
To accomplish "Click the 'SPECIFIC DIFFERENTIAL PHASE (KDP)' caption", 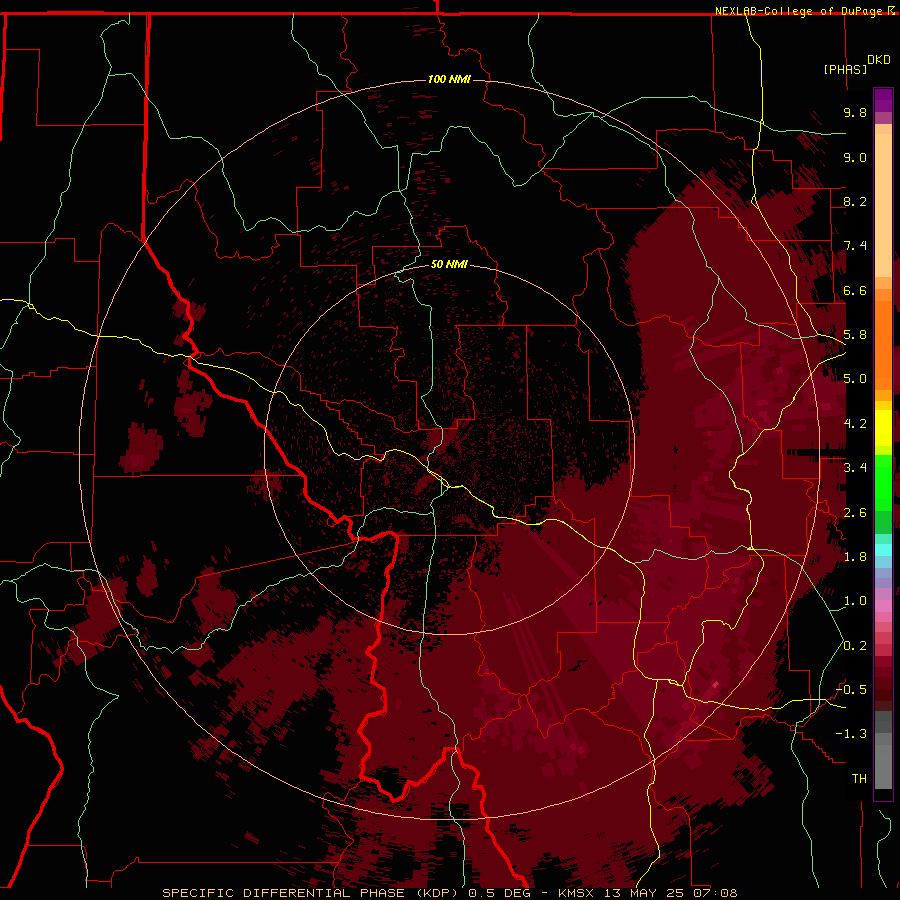I will click(313, 893).
